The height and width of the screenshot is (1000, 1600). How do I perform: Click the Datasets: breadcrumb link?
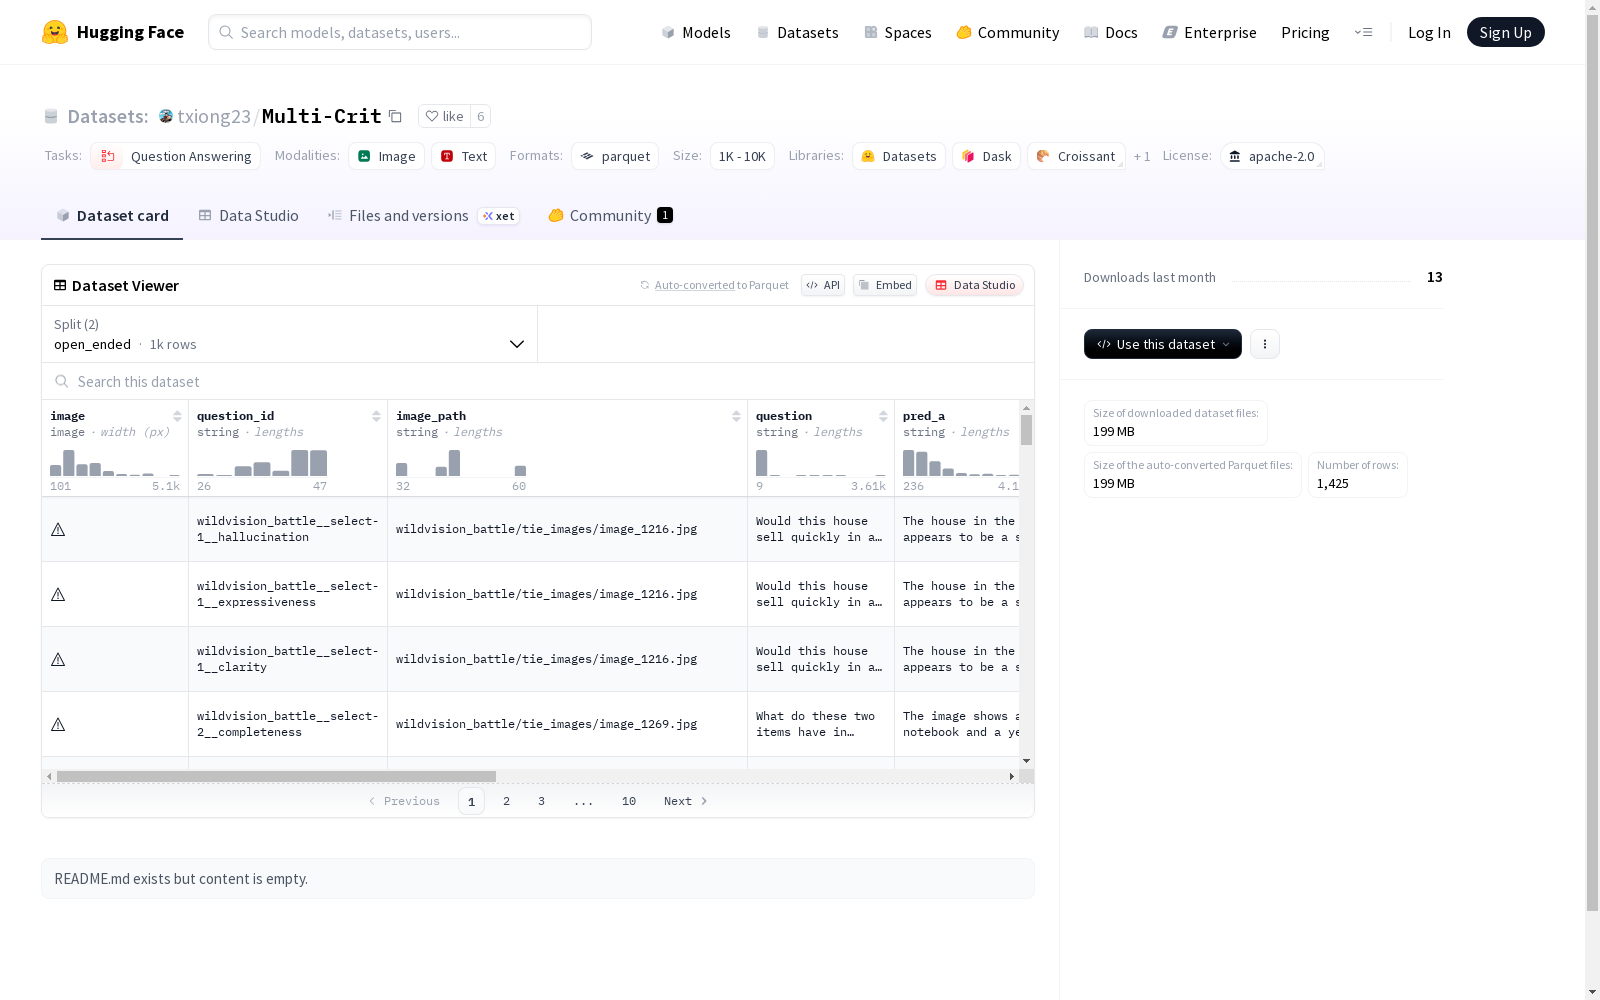point(107,116)
